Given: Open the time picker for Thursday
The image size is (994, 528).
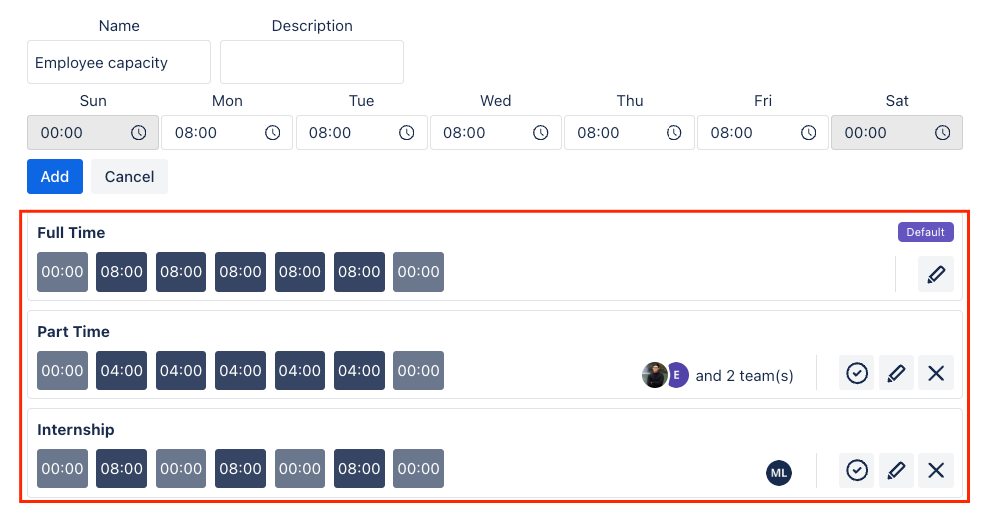Looking at the screenshot, I should point(674,132).
